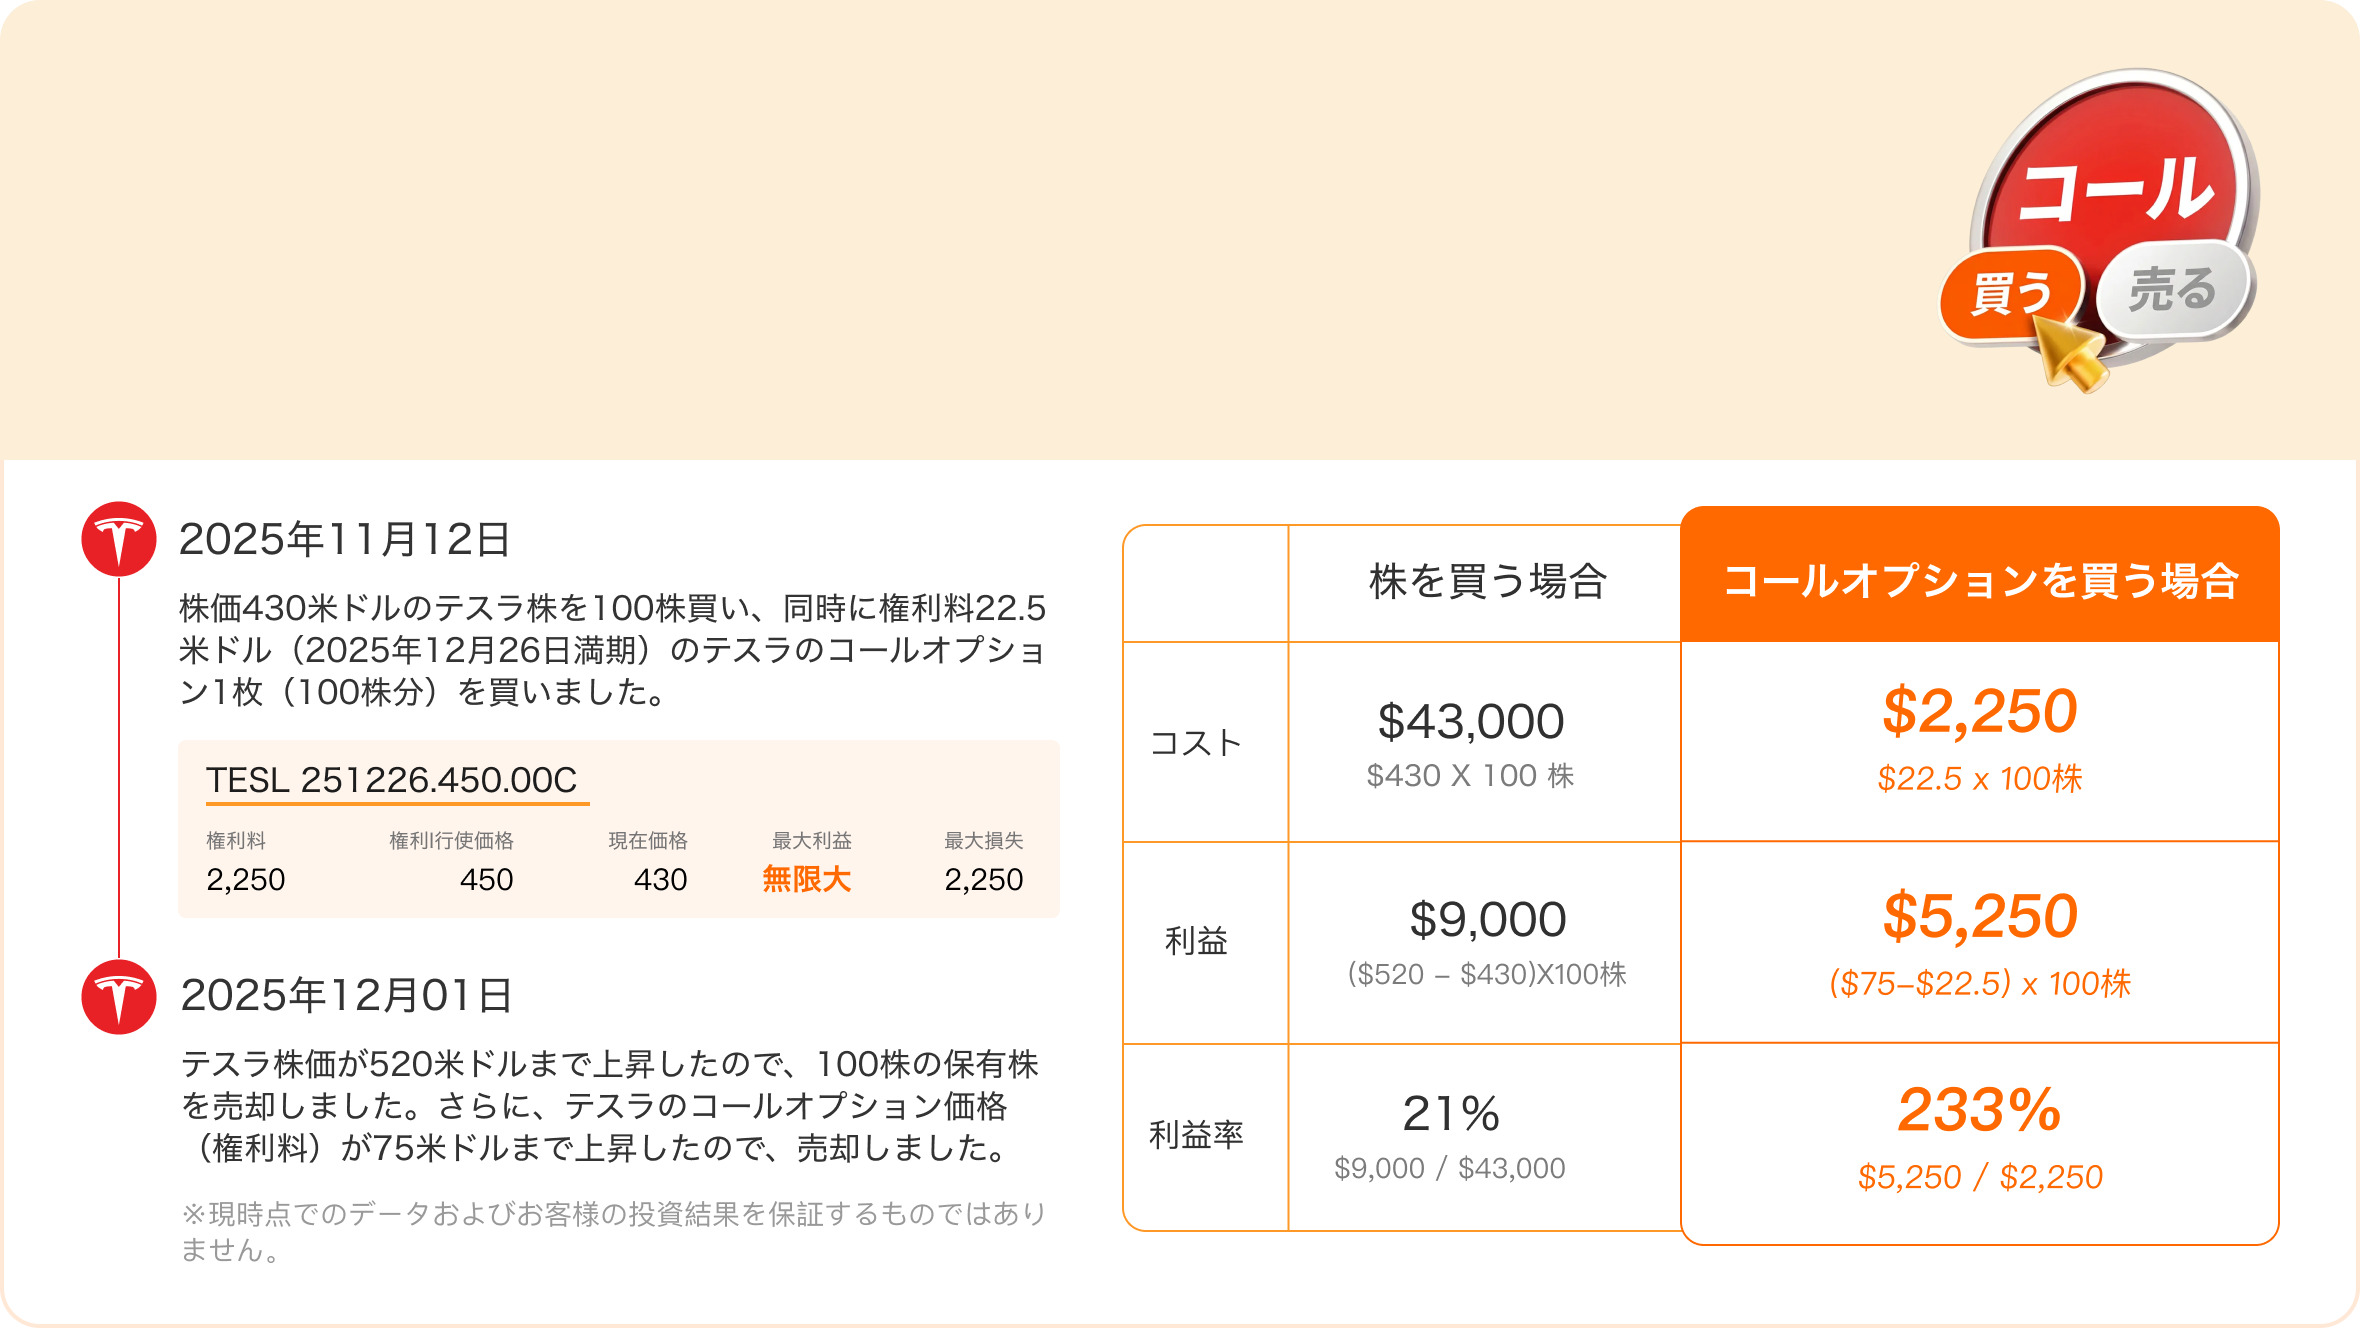
Task: Click the 2025年11月12日 date heading
Action: pyautogui.click(x=345, y=540)
